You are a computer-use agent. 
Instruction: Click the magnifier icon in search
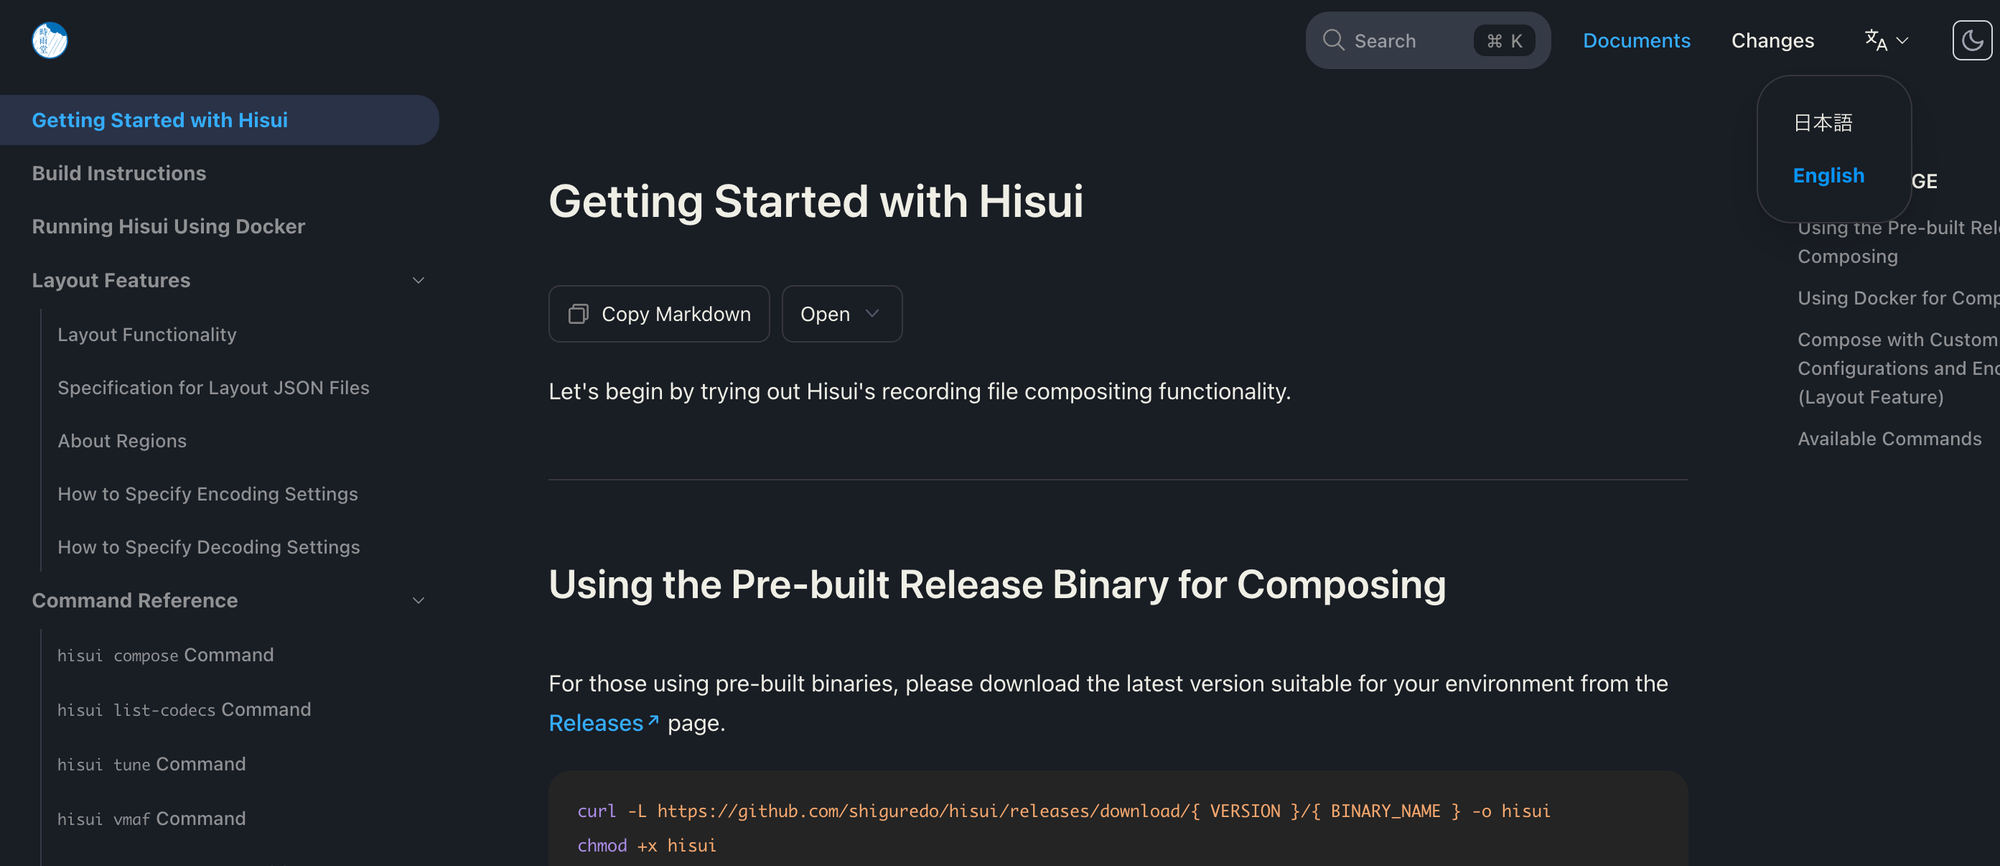click(x=1333, y=40)
